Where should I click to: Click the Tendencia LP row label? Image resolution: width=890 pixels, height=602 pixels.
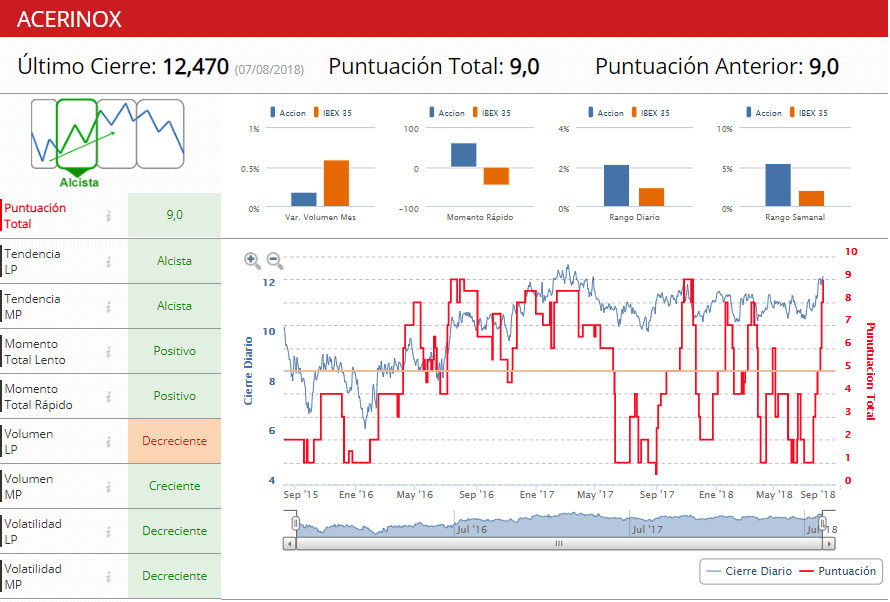(x=32, y=262)
